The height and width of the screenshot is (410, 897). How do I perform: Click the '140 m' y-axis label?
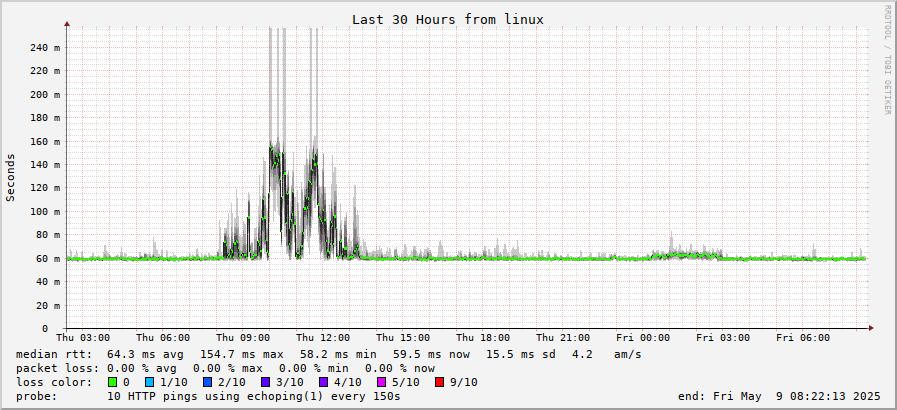[x=45, y=165]
